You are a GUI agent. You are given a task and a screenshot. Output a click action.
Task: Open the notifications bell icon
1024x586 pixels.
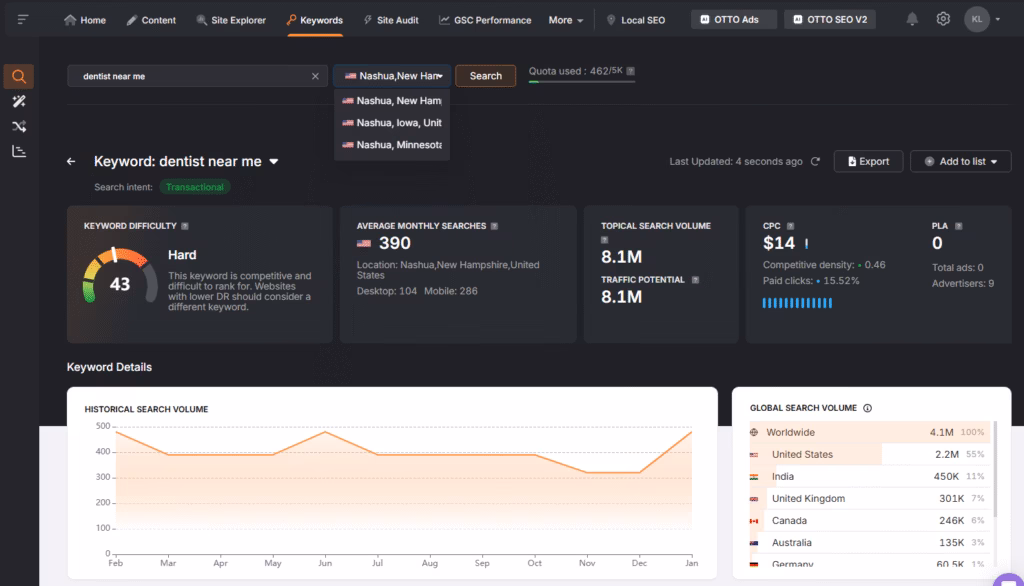point(912,19)
